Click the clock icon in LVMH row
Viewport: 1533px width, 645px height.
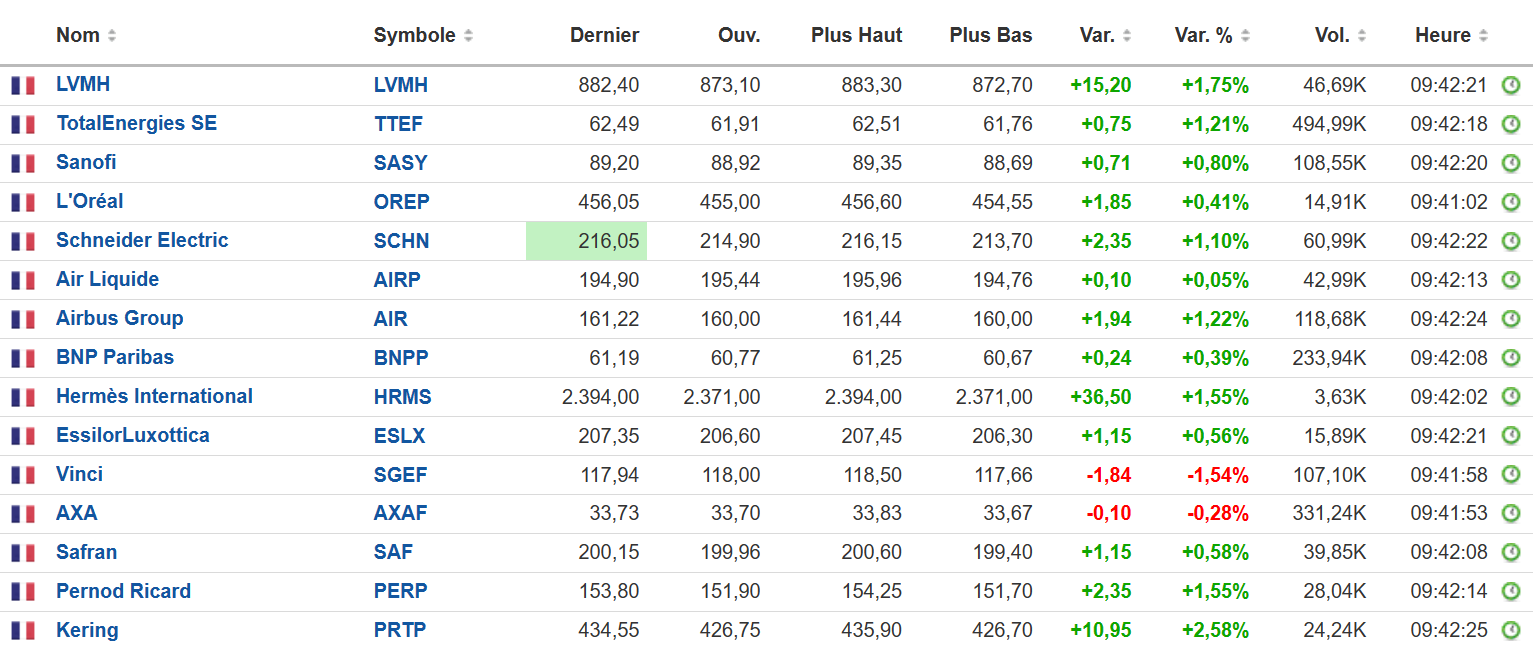coord(1510,85)
